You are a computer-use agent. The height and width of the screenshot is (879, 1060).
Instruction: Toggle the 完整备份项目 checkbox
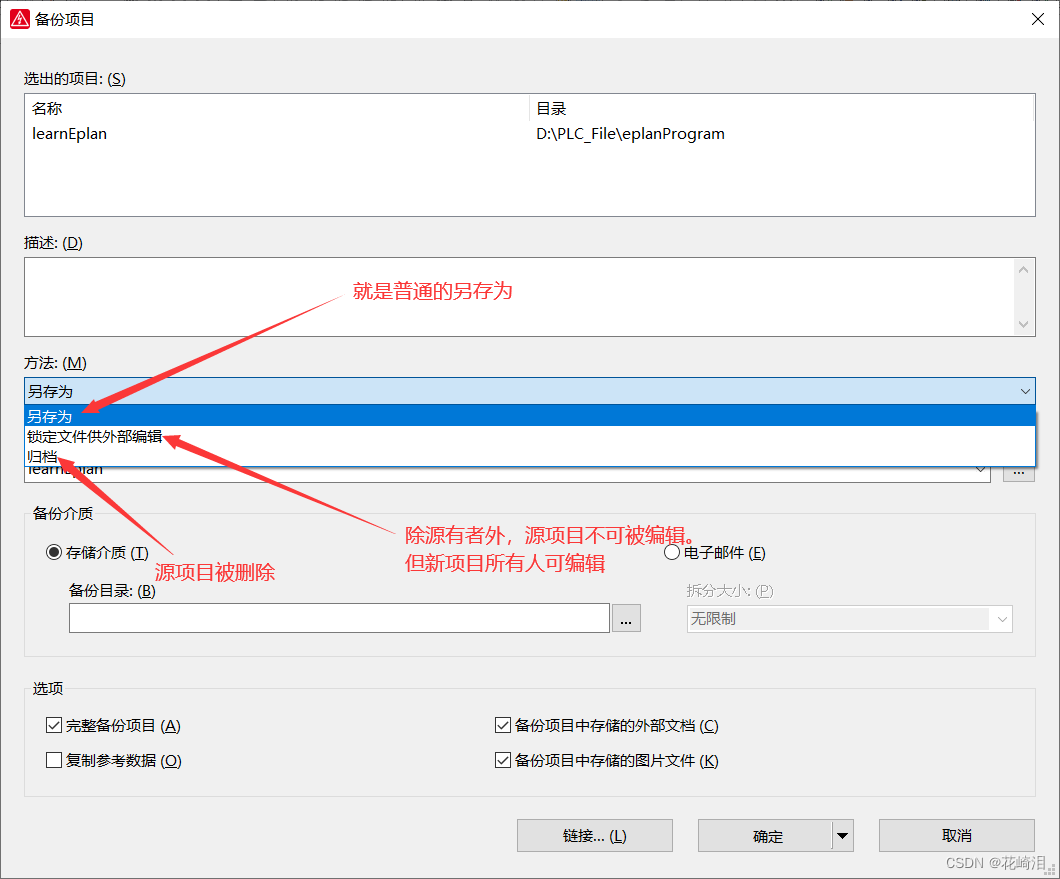54,726
